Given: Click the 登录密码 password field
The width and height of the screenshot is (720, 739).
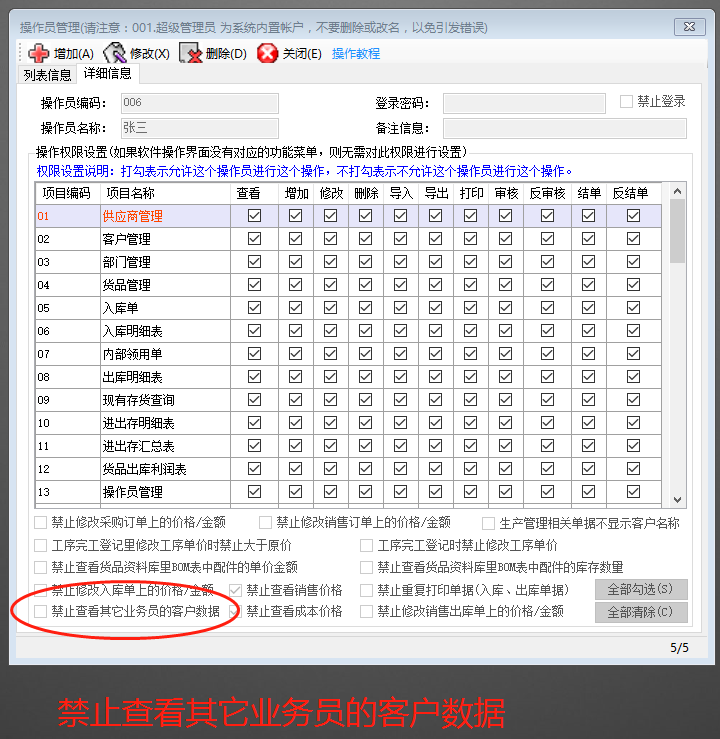Looking at the screenshot, I should point(524,103).
